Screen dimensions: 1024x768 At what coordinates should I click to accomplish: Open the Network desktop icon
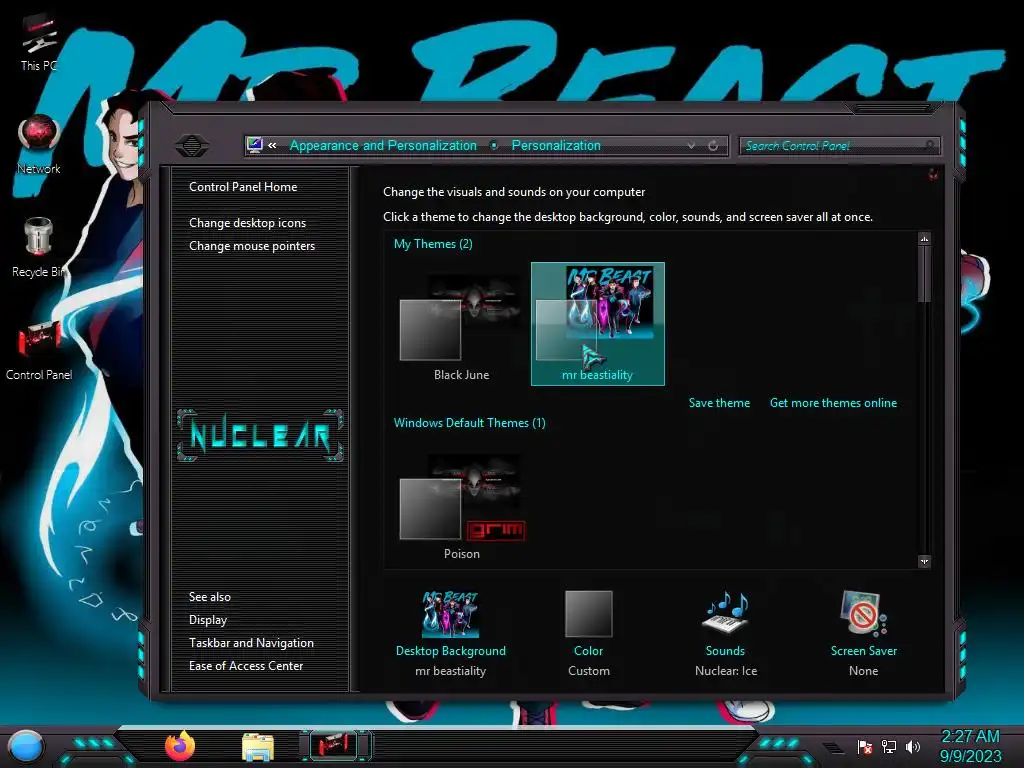[x=39, y=145]
